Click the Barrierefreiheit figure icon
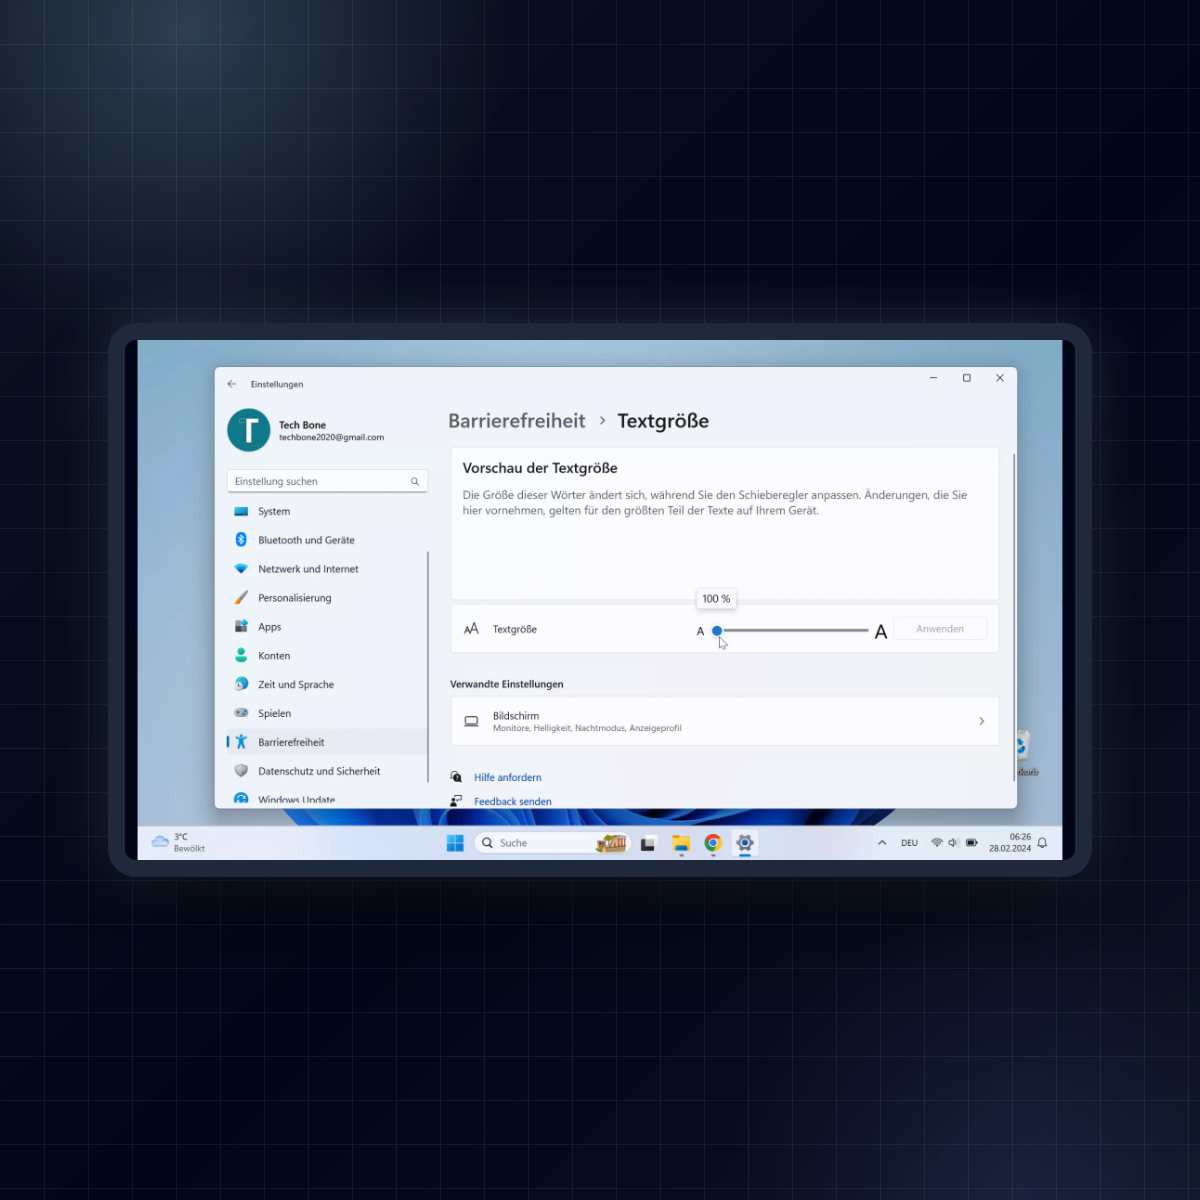Image resolution: width=1200 pixels, height=1200 pixels. [x=241, y=742]
